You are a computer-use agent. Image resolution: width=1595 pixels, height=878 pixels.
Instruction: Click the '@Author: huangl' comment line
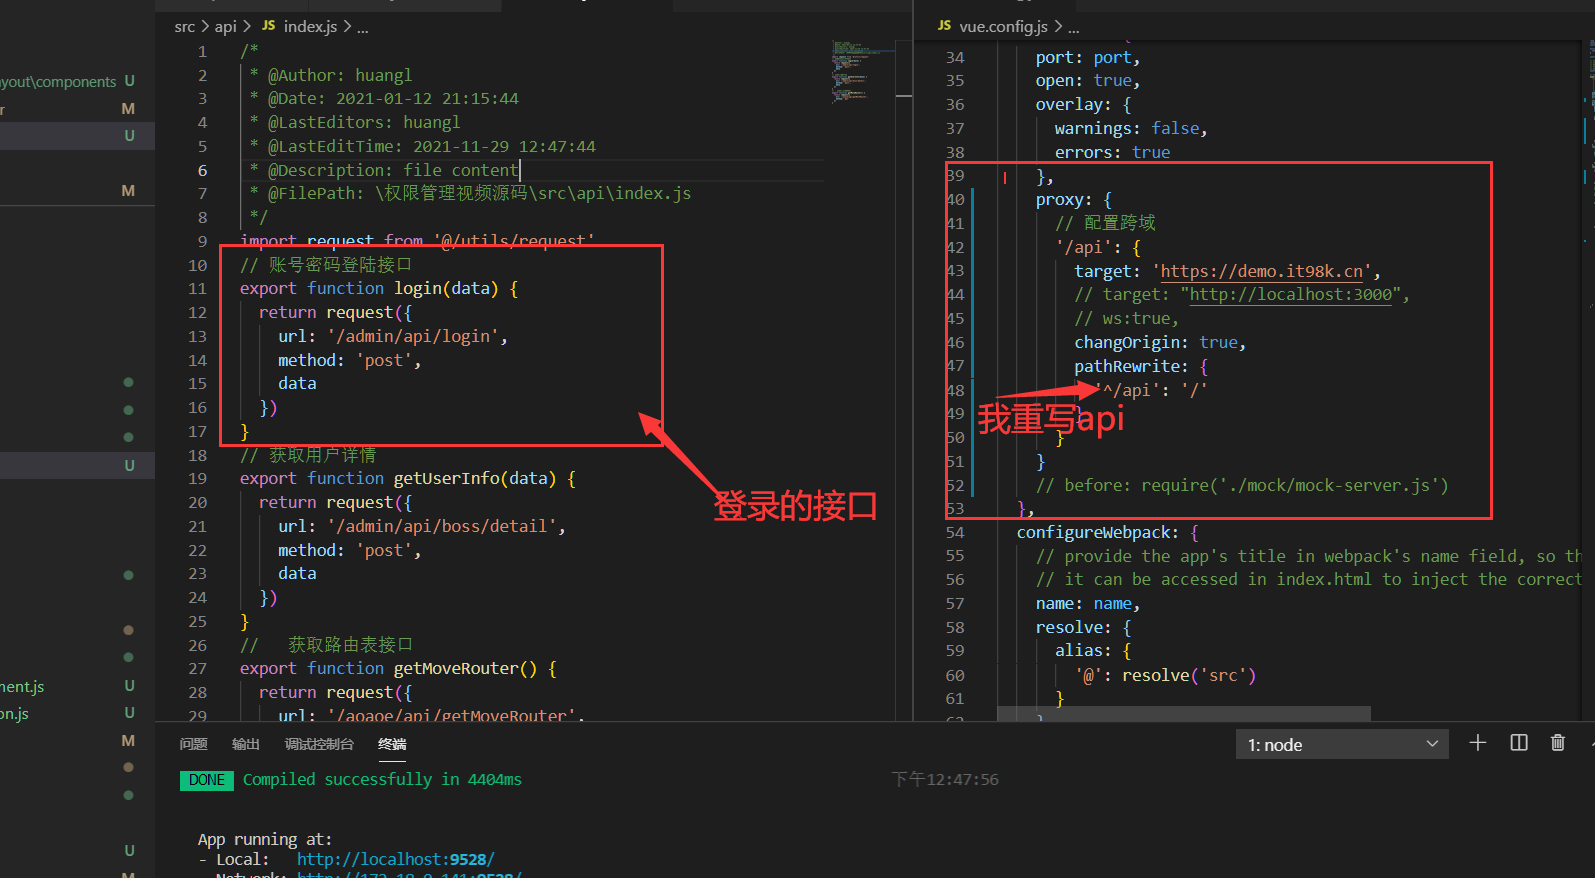(x=330, y=75)
